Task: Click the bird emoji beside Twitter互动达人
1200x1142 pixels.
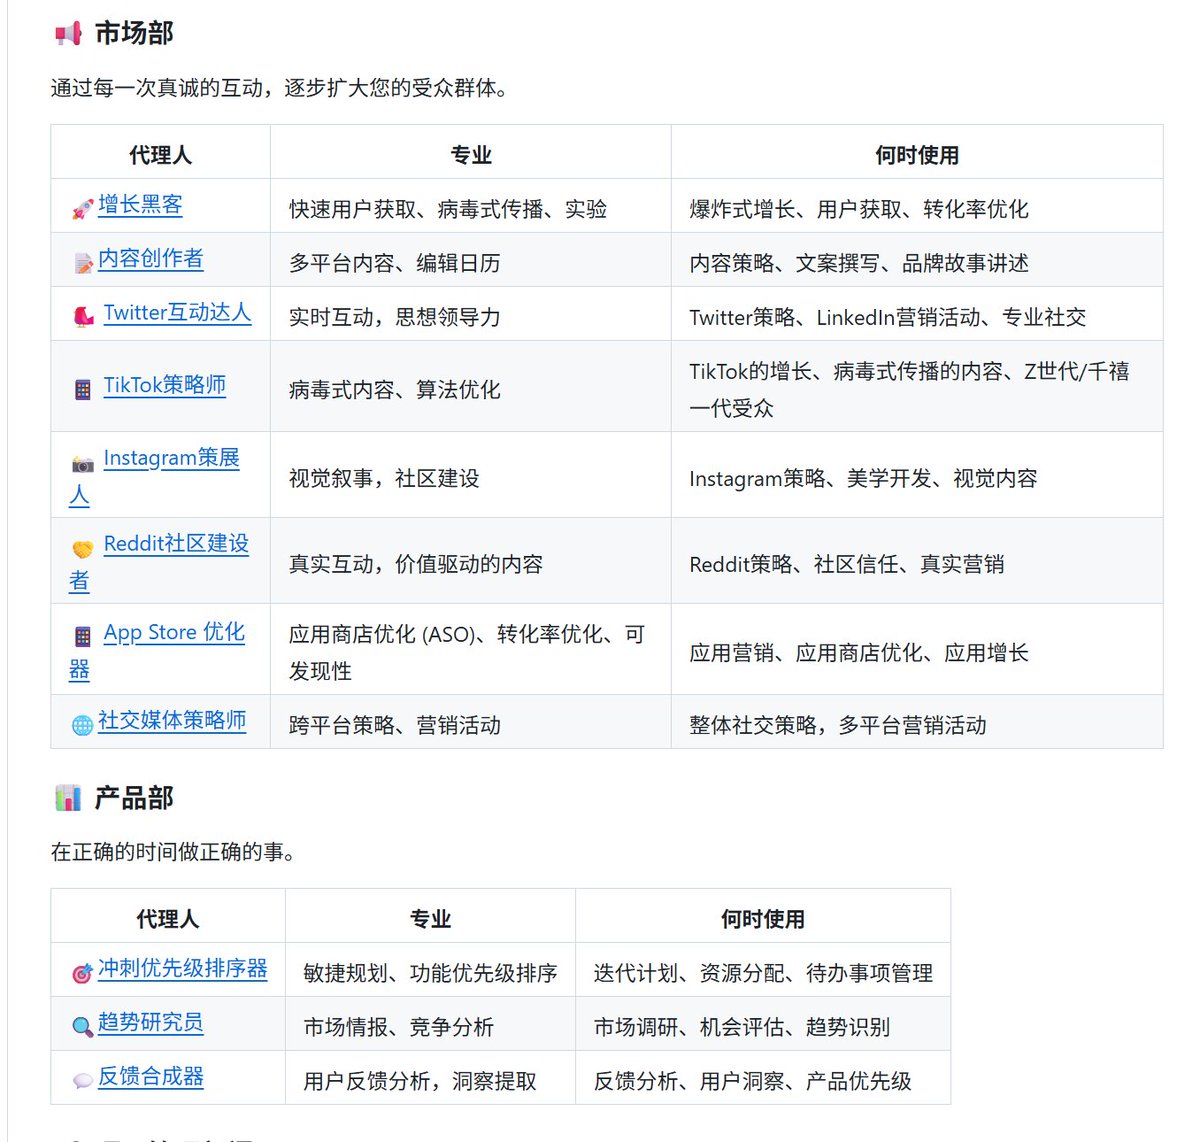Action: pyautogui.click(x=83, y=317)
